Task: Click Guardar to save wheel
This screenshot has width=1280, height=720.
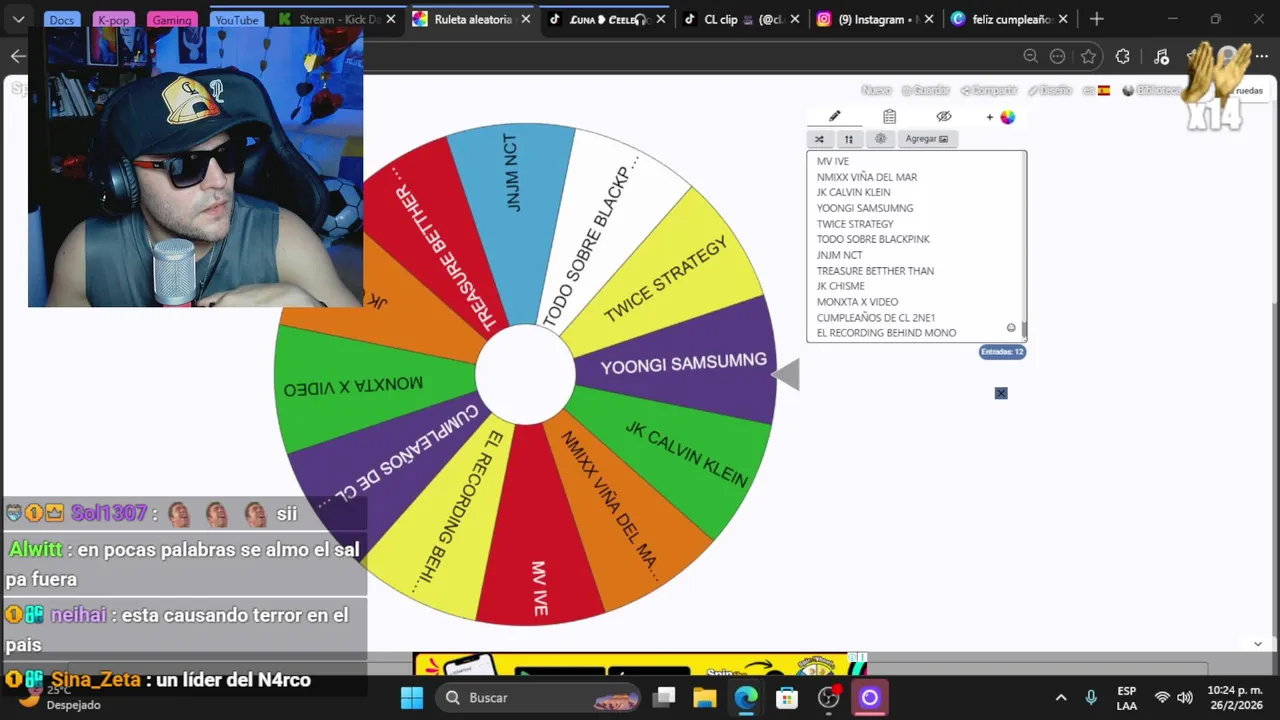Action: pos(925,90)
